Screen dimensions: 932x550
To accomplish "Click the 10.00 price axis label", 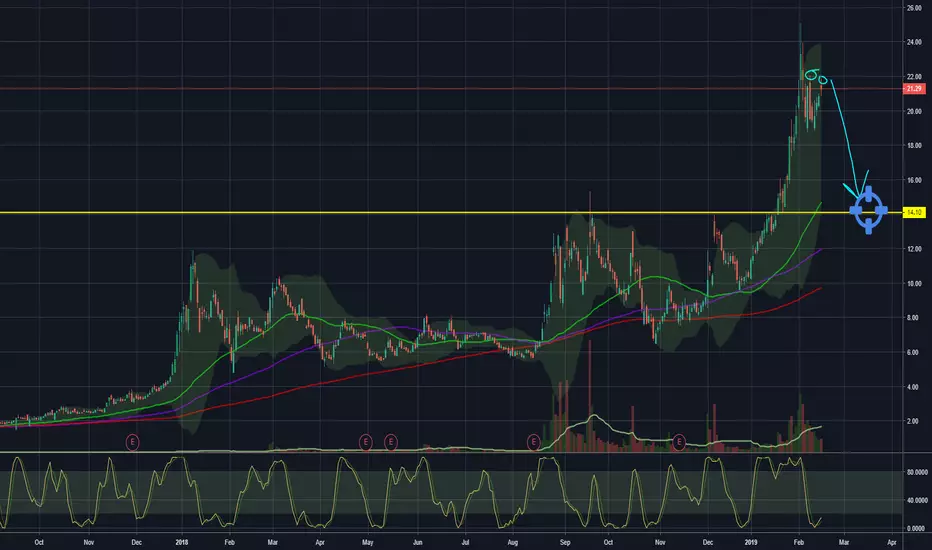I will 914,284.
